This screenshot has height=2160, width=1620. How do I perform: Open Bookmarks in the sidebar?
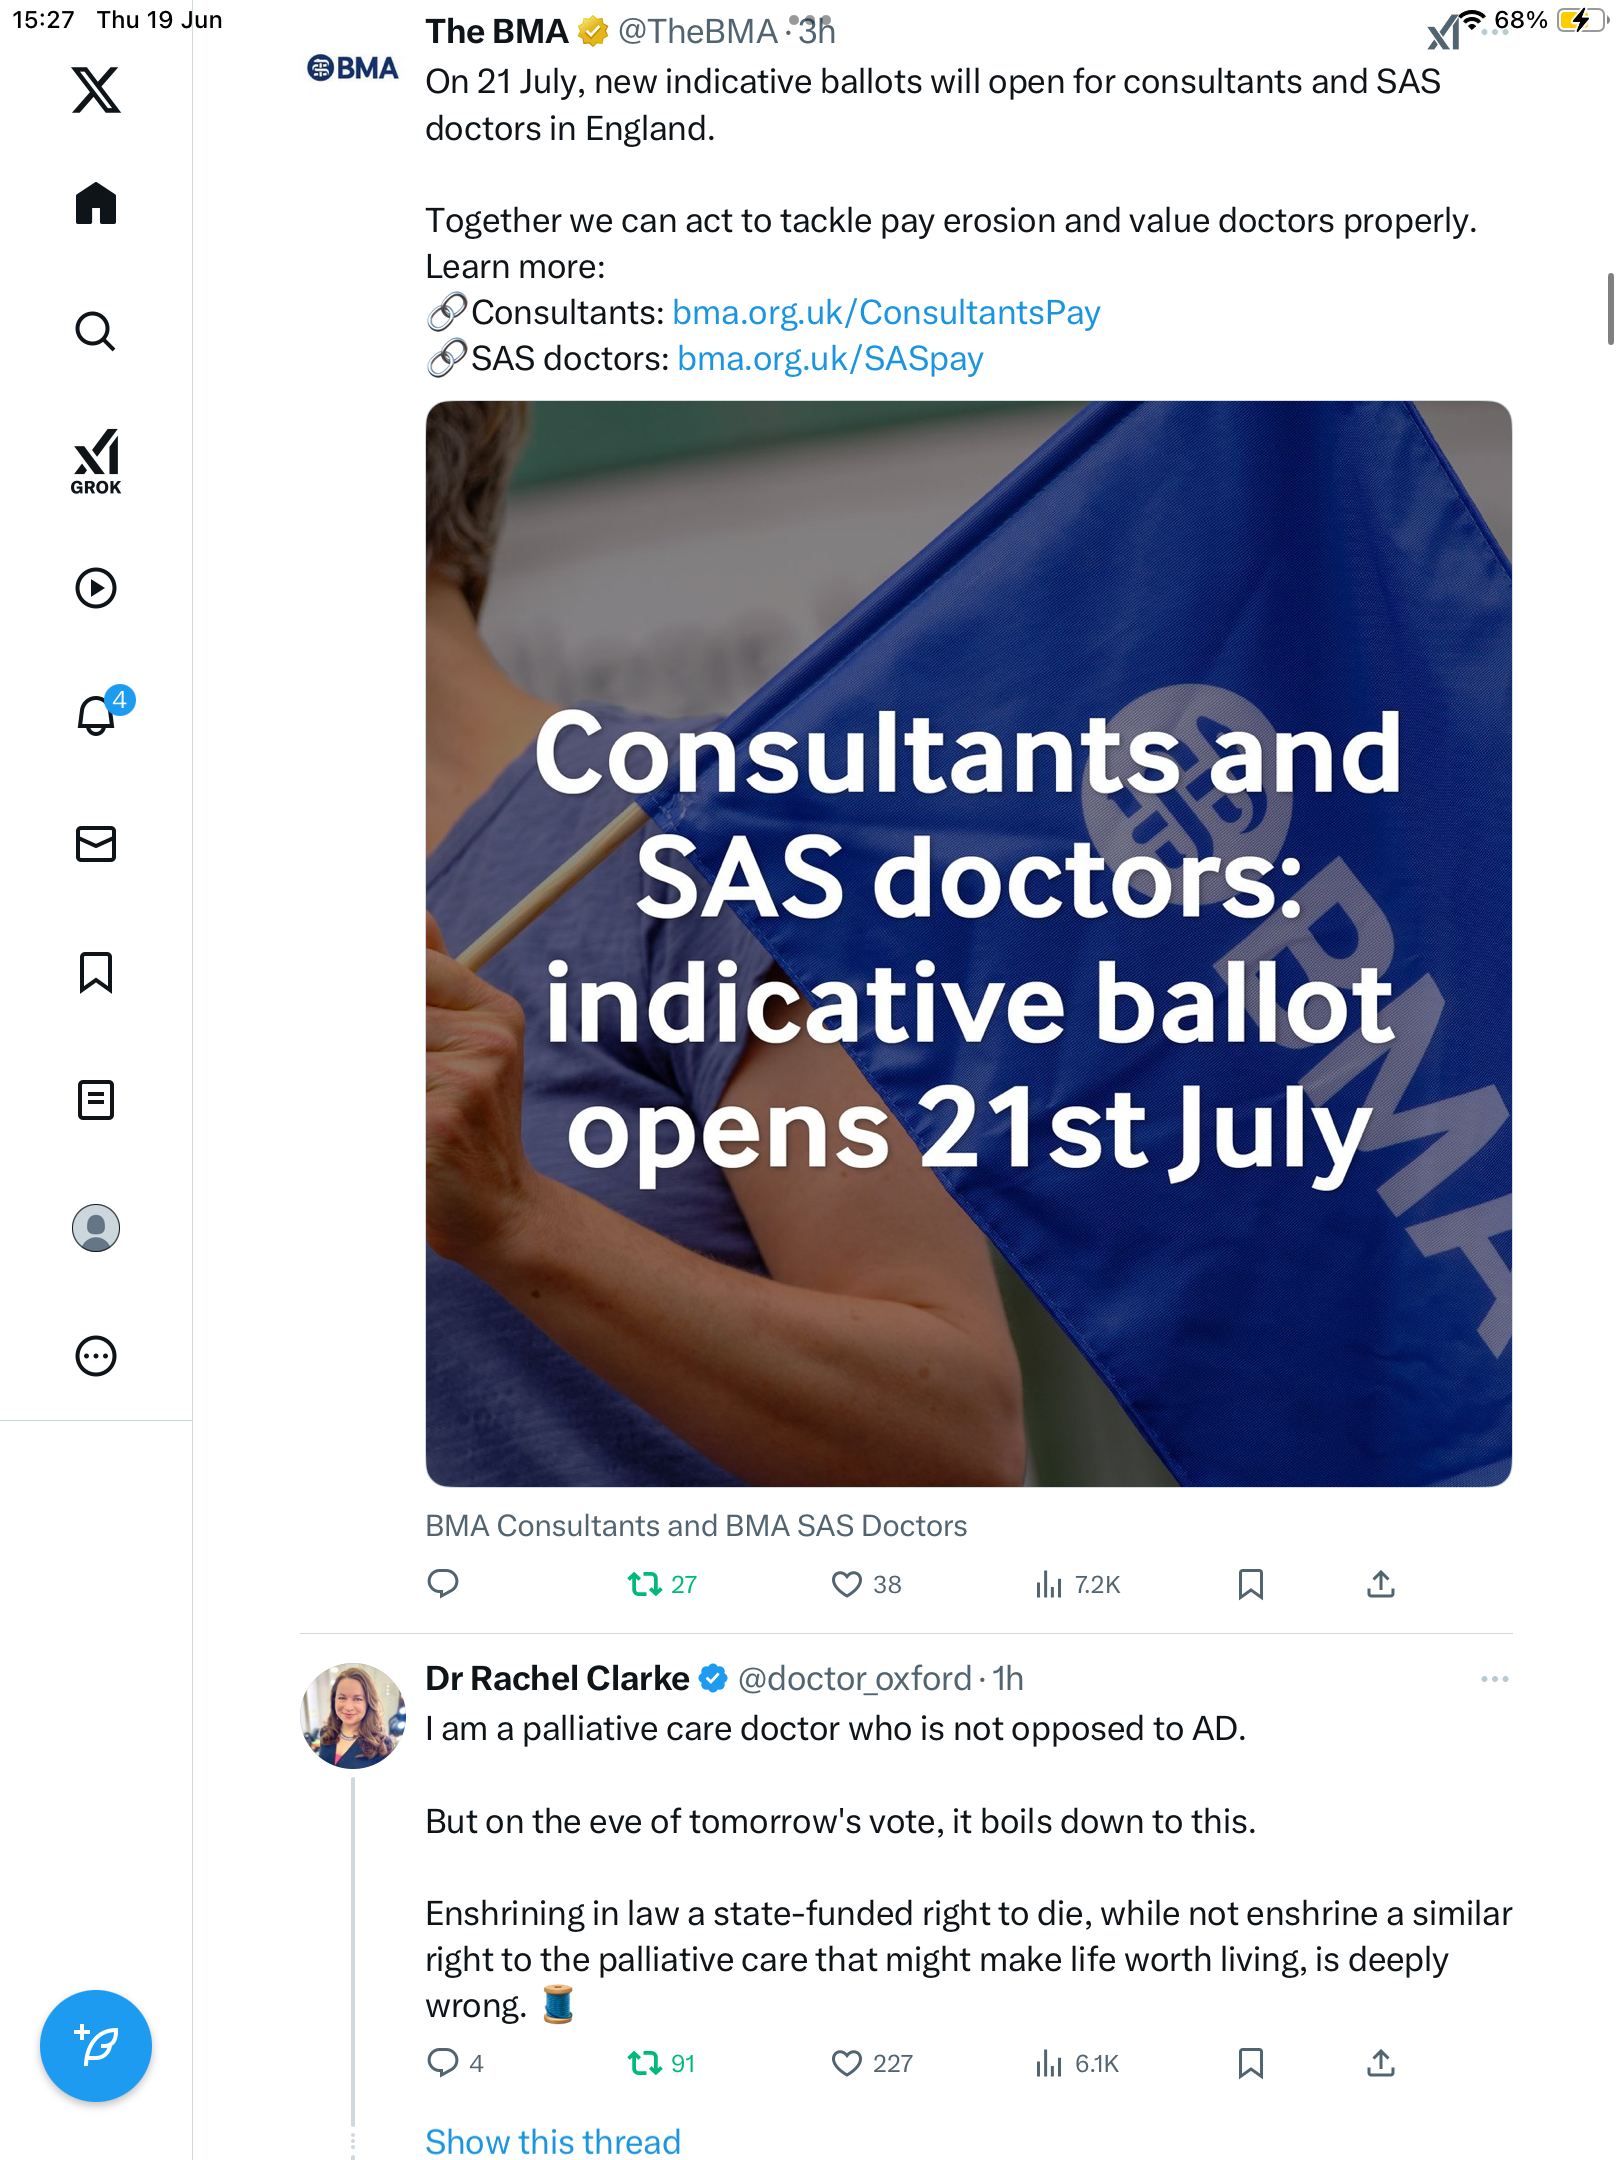point(96,972)
